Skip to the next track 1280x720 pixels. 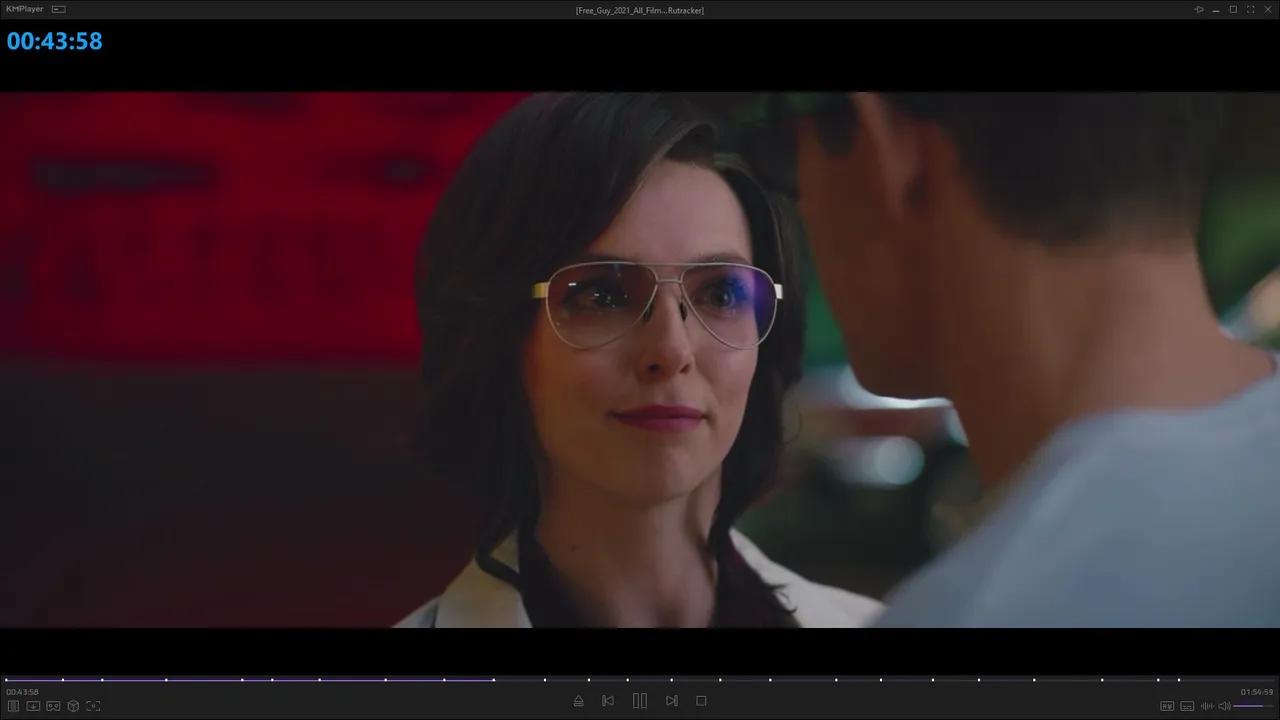pos(672,701)
